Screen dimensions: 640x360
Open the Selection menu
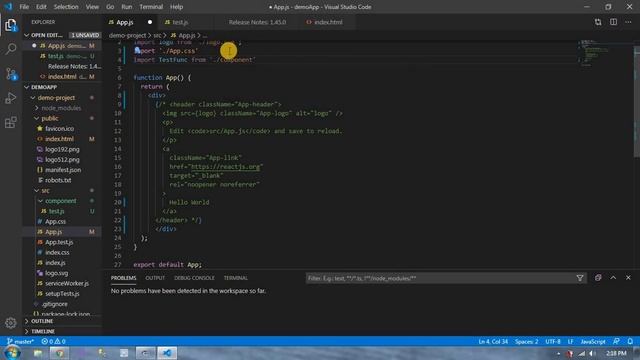pyautogui.click(x=66, y=7)
